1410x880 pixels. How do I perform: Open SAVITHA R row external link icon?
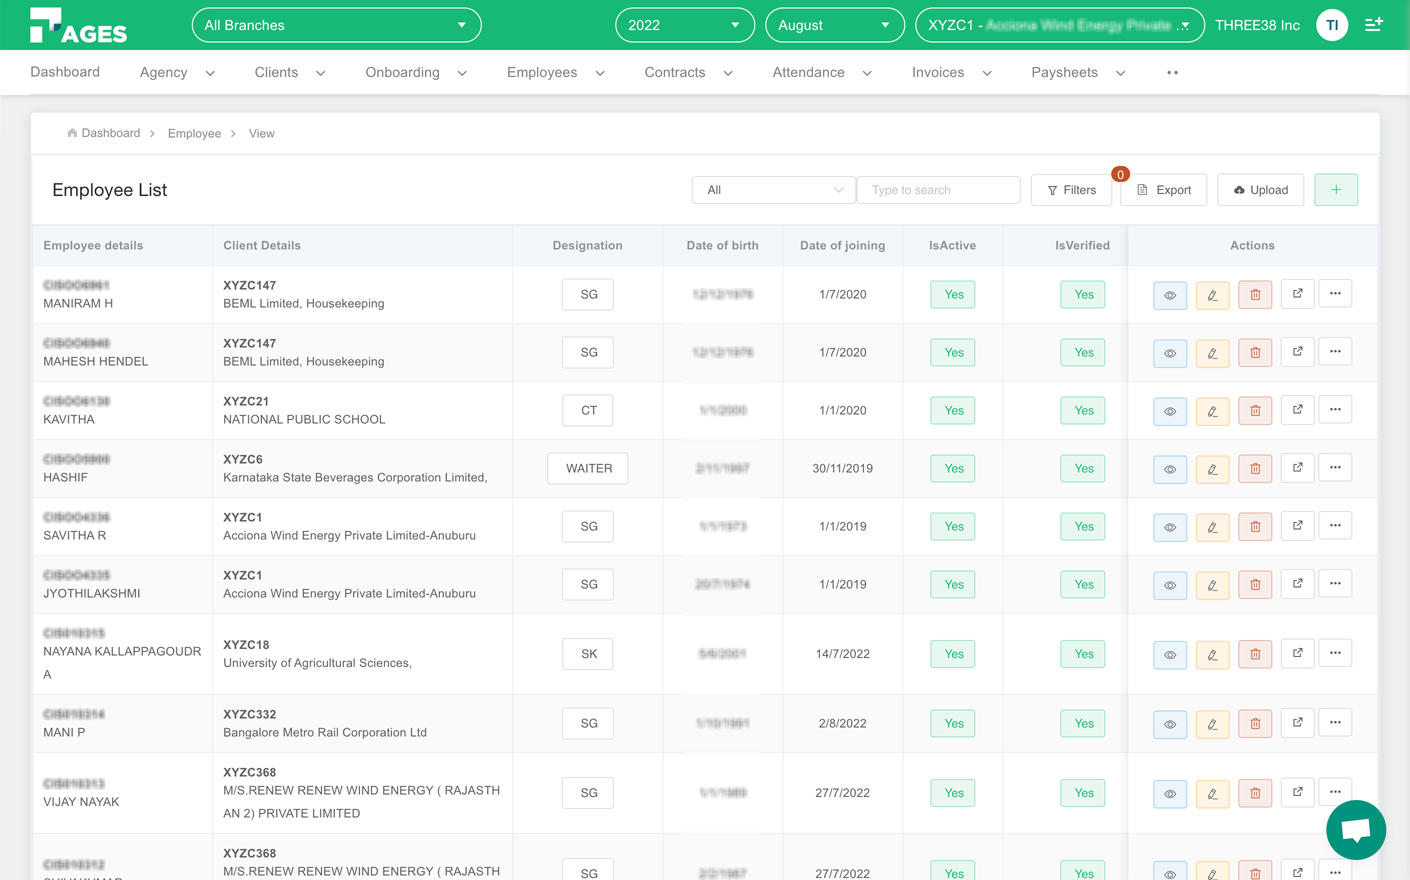(1297, 526)
